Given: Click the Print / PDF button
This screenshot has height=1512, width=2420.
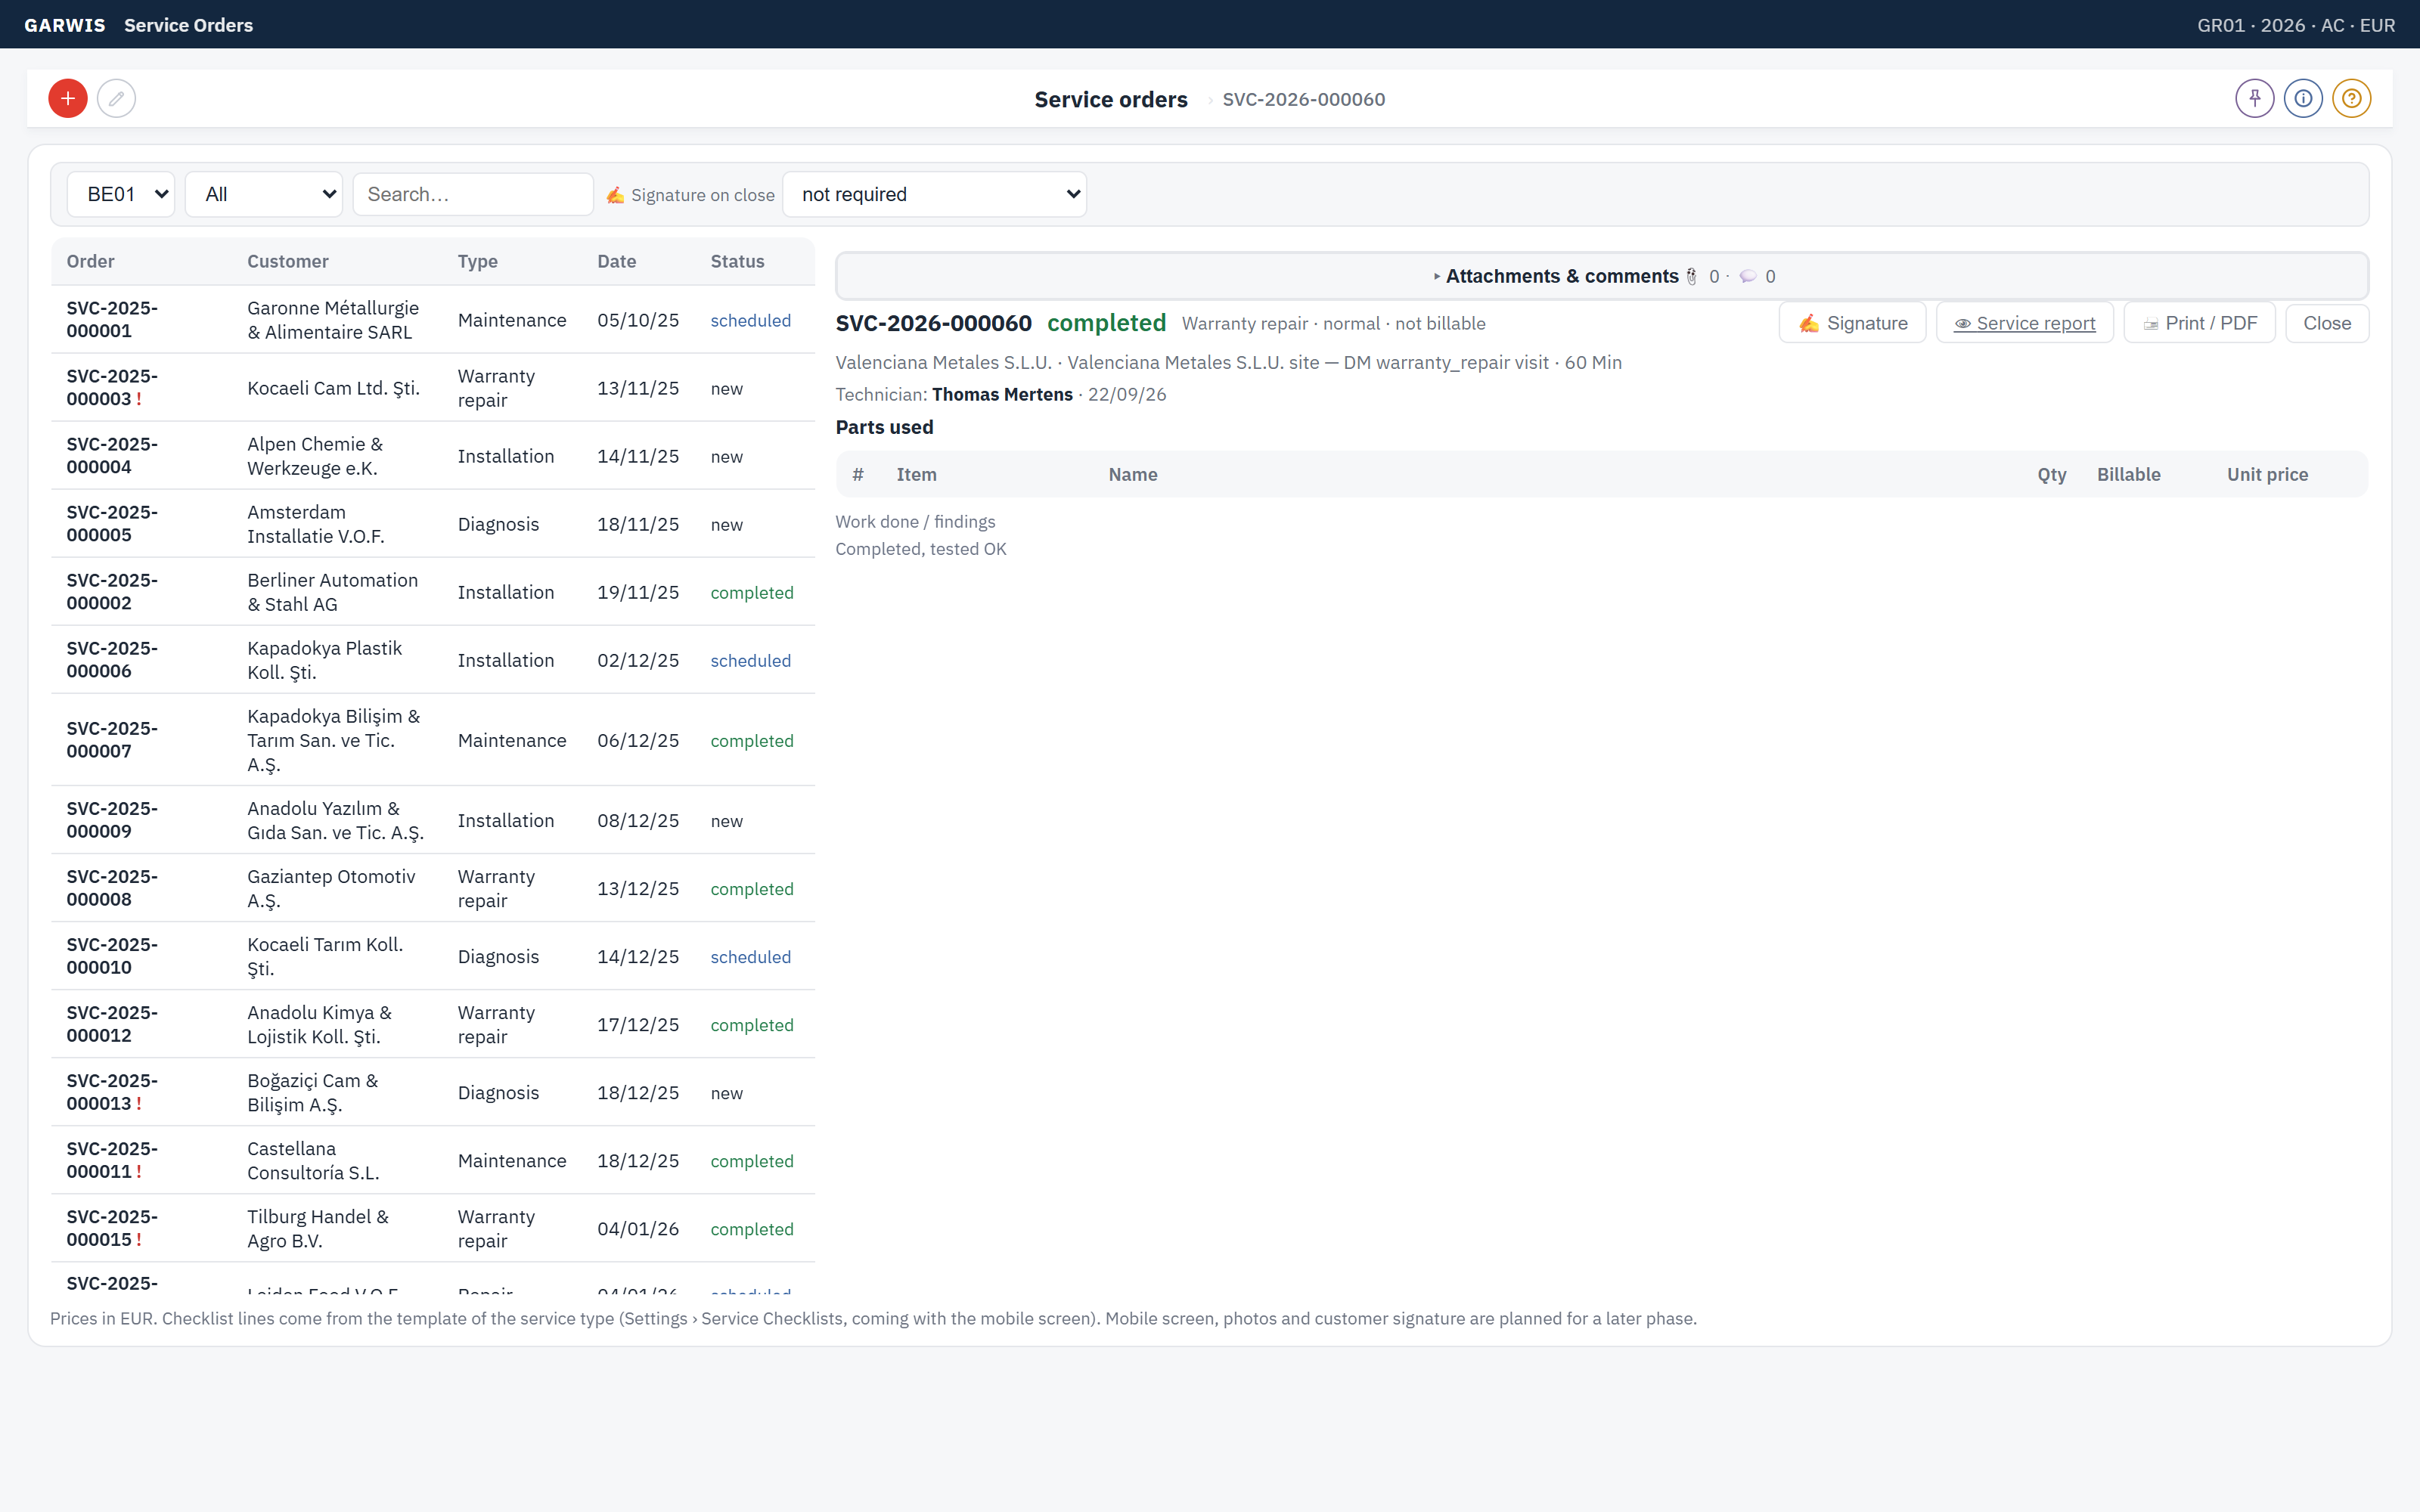Looking at the screenshot, I should click(x=2199, y=323).
